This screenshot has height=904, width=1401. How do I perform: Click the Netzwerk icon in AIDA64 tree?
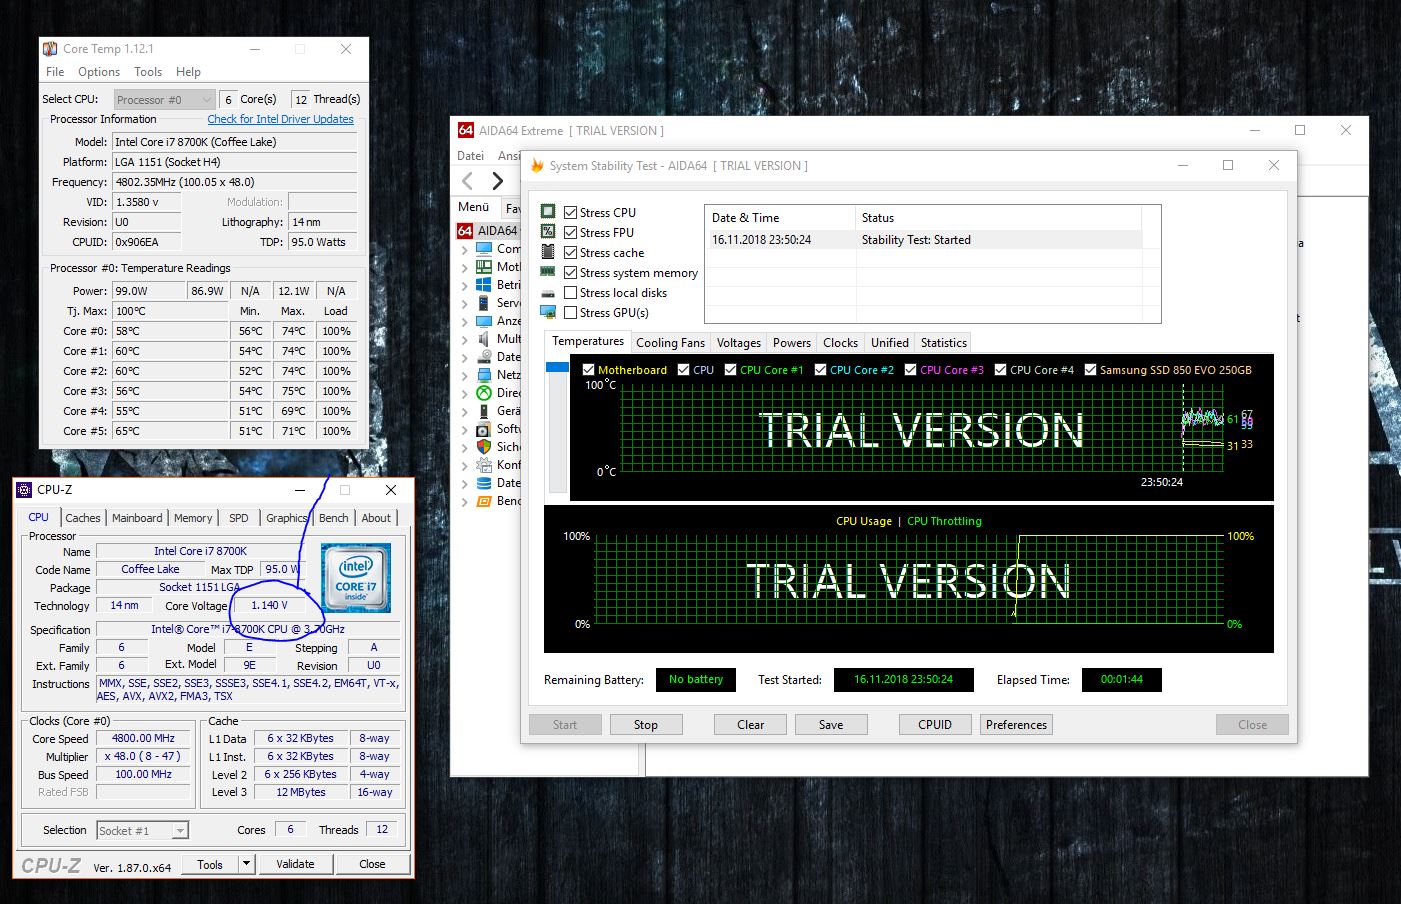pos(484,375)
